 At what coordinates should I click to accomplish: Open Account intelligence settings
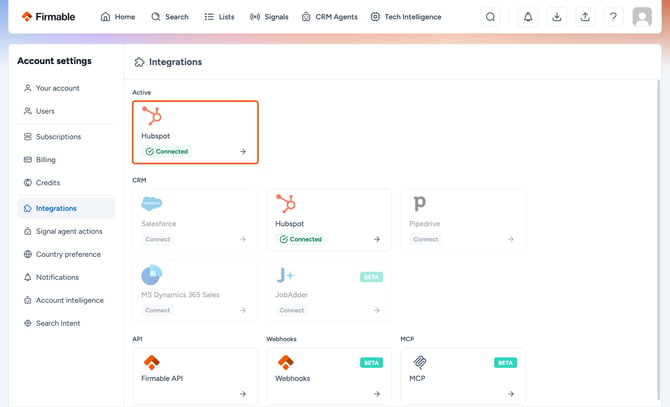coord(64,301)
